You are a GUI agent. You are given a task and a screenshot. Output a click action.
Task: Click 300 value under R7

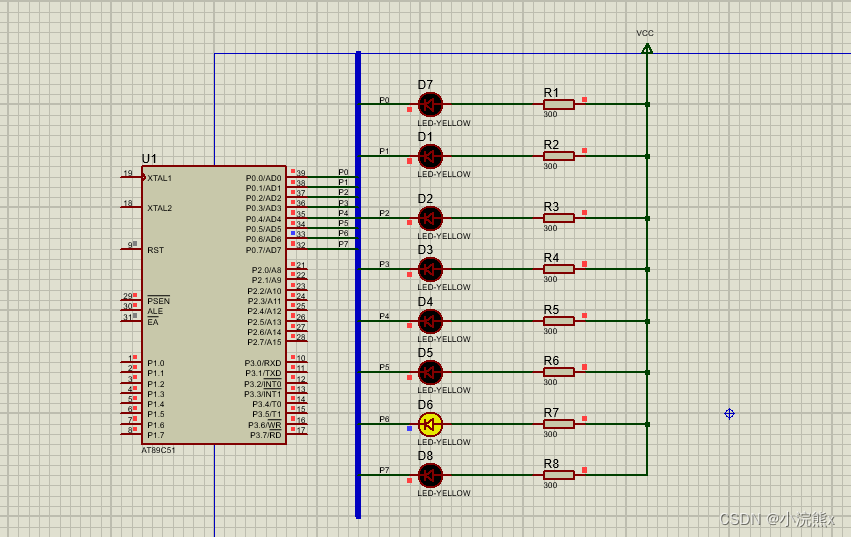tap(550, 434)
